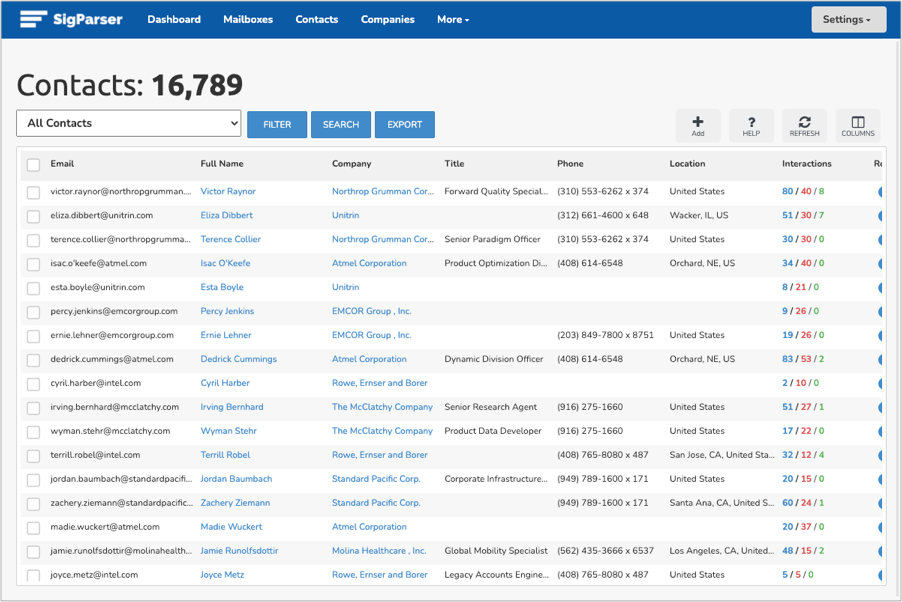The height and width of the screenshot is (602, 902).
Task: Check percy.jenkins@emcorgroup.com row
Action: (x=33, y=312)
